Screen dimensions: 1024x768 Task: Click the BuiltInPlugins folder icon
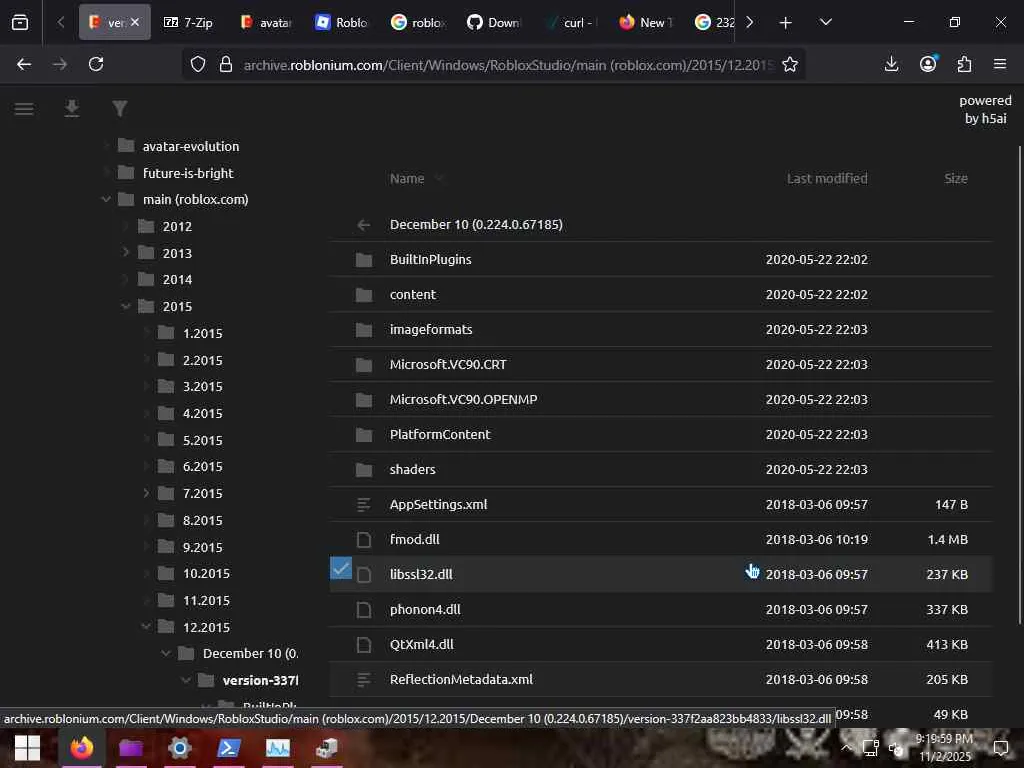tap(364, 260)
